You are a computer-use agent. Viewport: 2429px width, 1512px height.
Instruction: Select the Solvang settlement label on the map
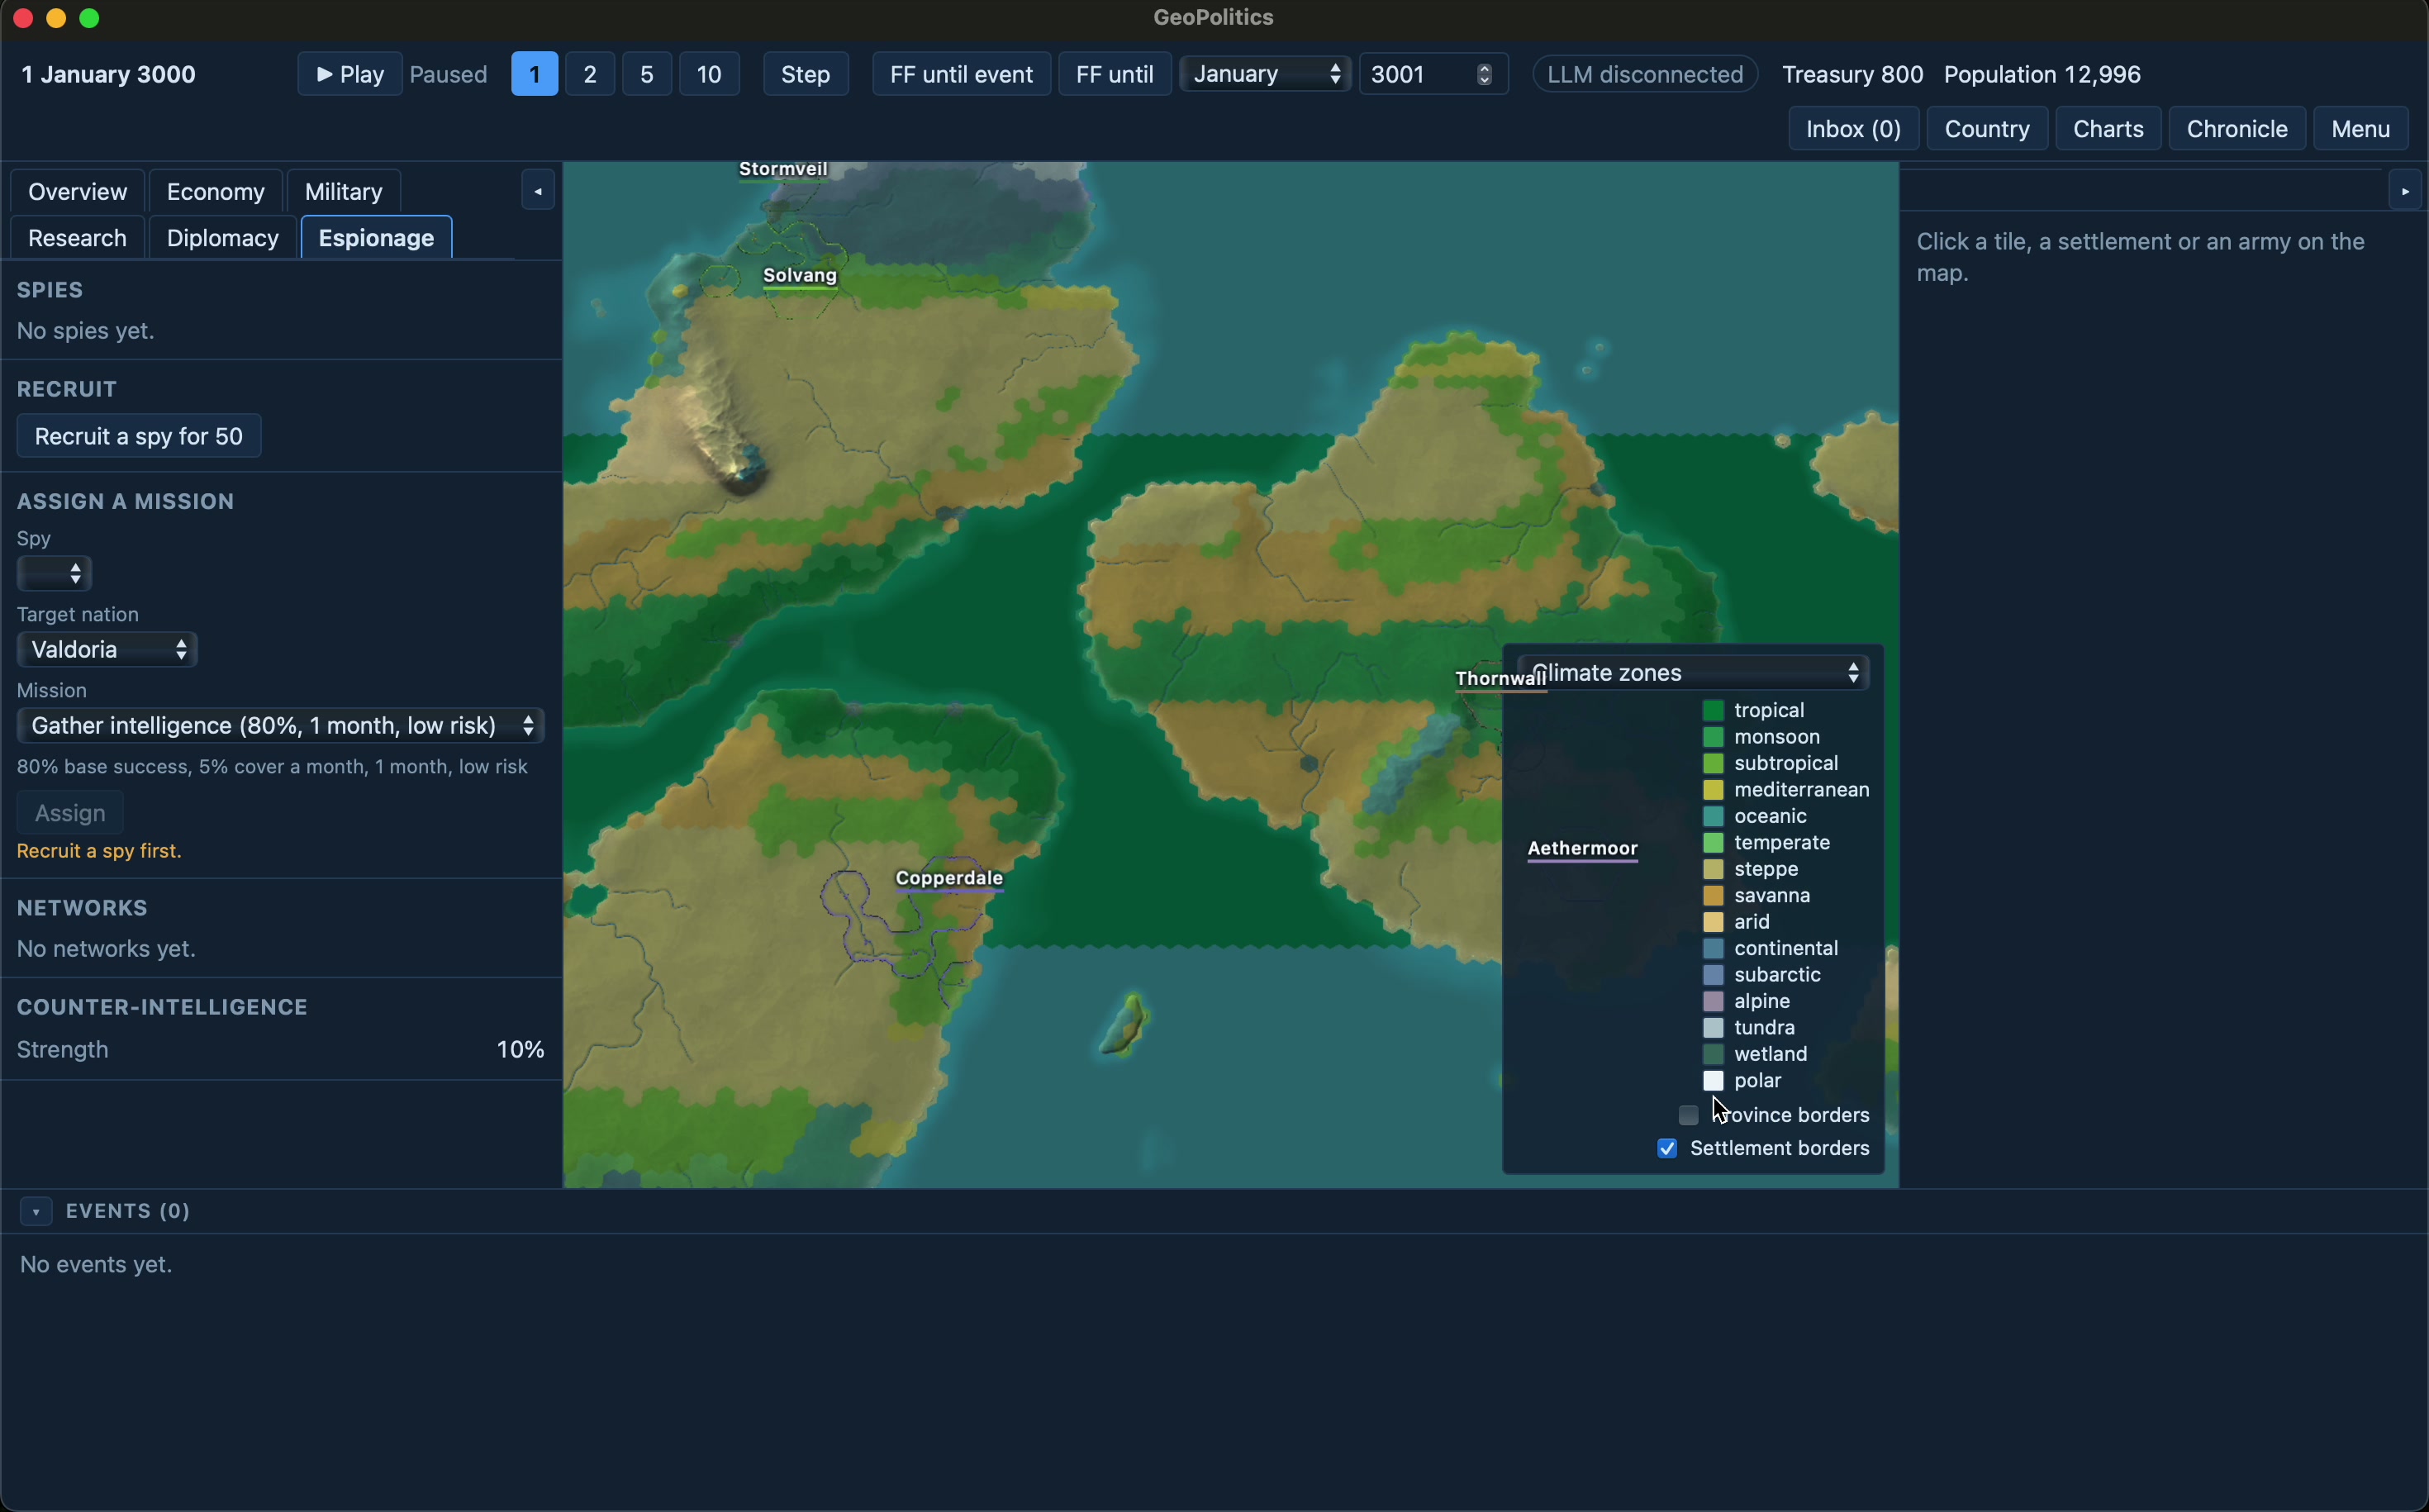click(800, 275)
